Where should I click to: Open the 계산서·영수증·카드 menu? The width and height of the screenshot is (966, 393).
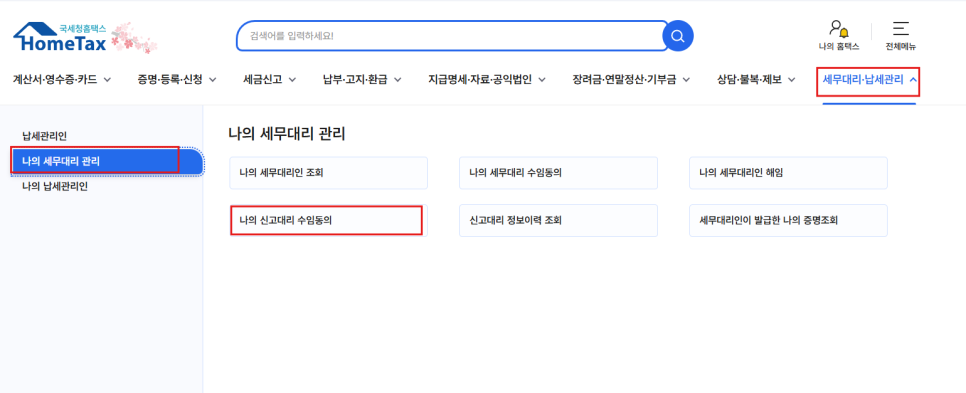(x=55, y=79)
